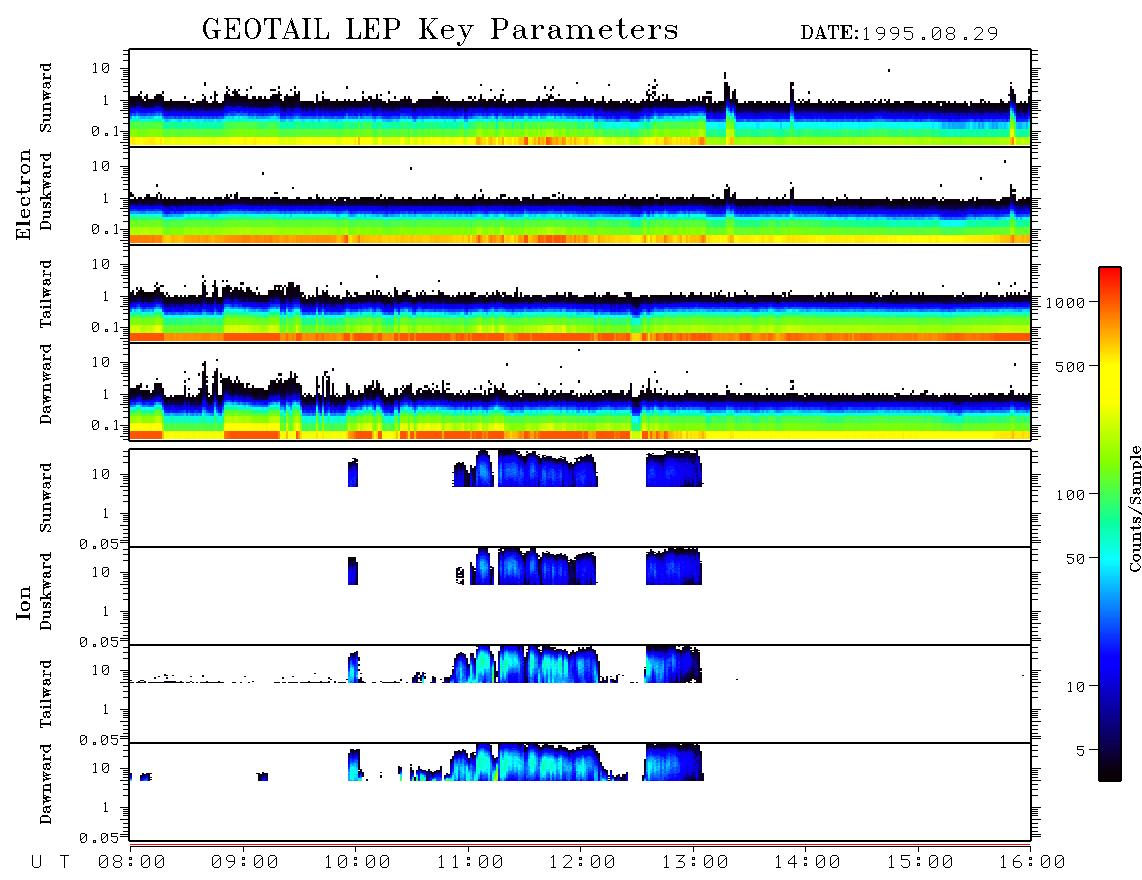Click the Ion "Sunward" panel label
This screenshot has width=1142, height=880.
[45, 498]
